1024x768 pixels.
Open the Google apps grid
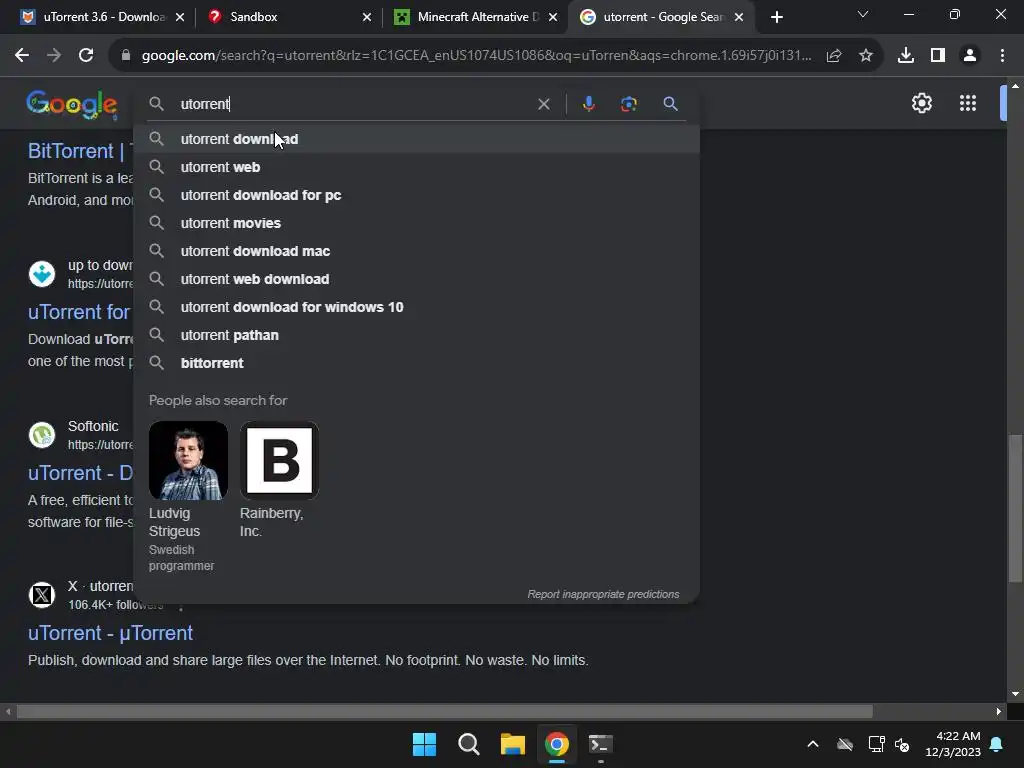click(x=968, y=103)
